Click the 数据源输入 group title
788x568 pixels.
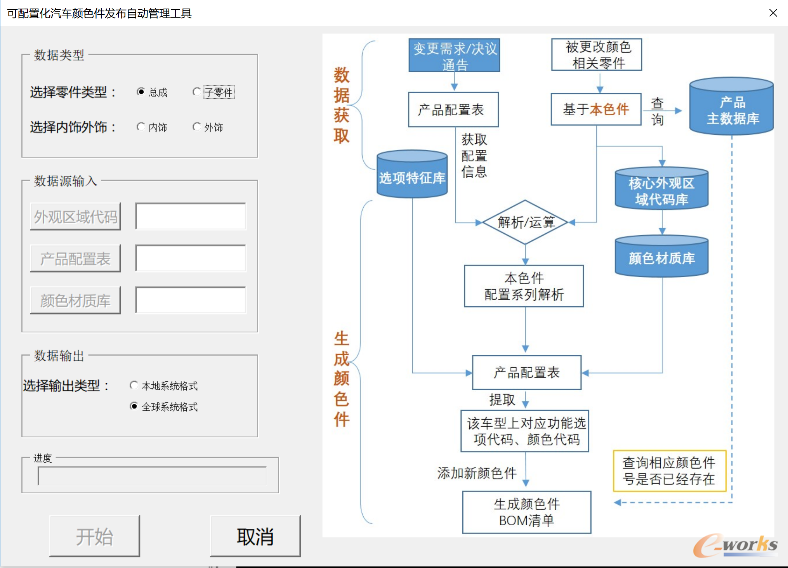tap(65, 181)
